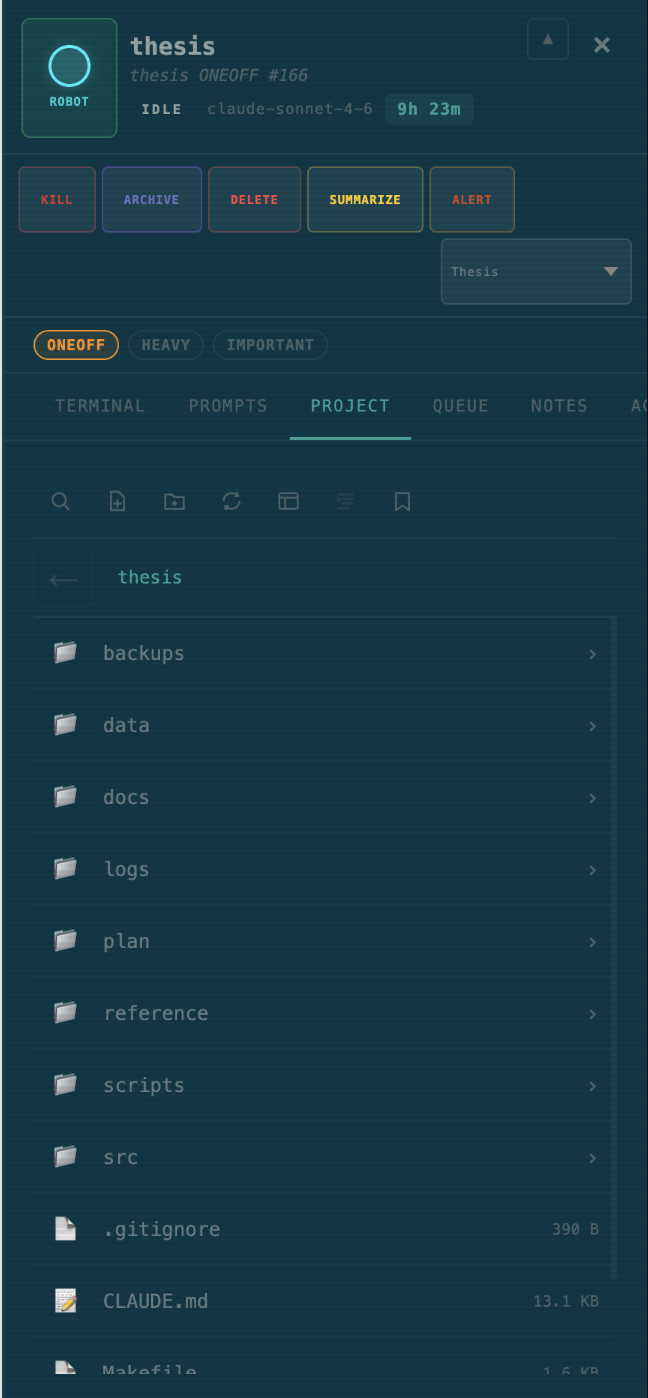Expand the src folder
The width and height of the screenshot is (648, 1398).
[120, 1157]
